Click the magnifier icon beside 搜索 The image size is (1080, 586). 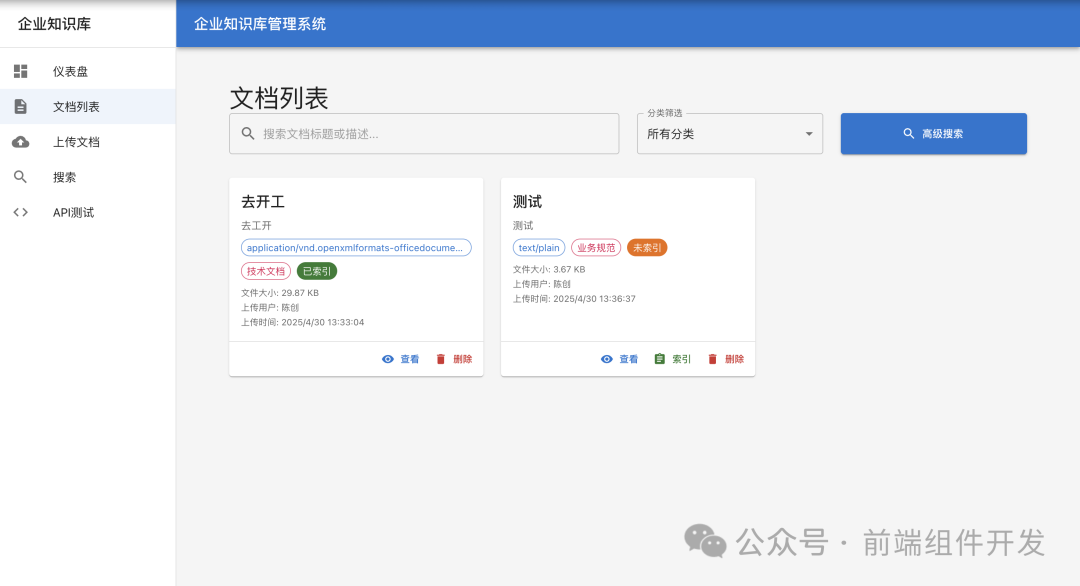(x=21, y=177)
